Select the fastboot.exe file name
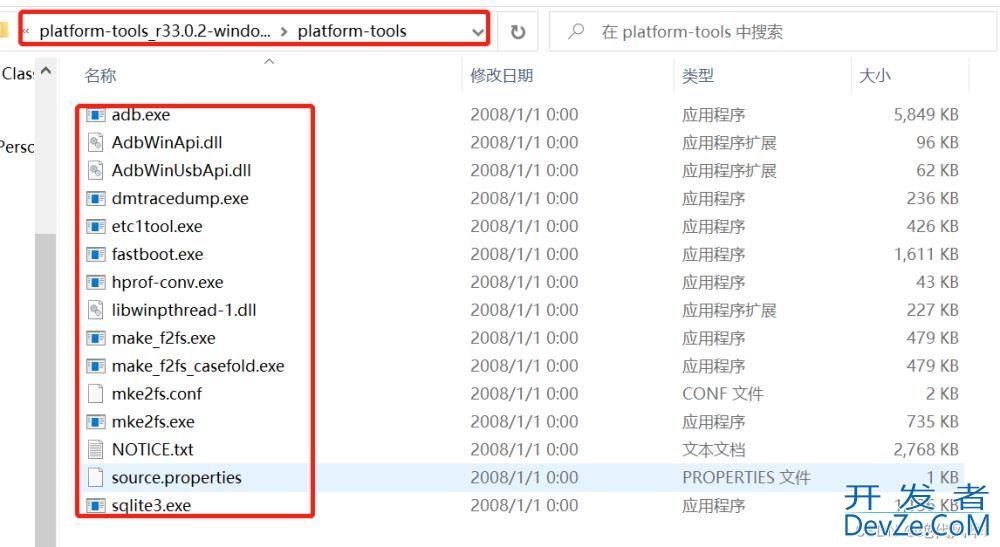Screen dimensions: 1000x547 pyautogui.click(x=158, y=254)
